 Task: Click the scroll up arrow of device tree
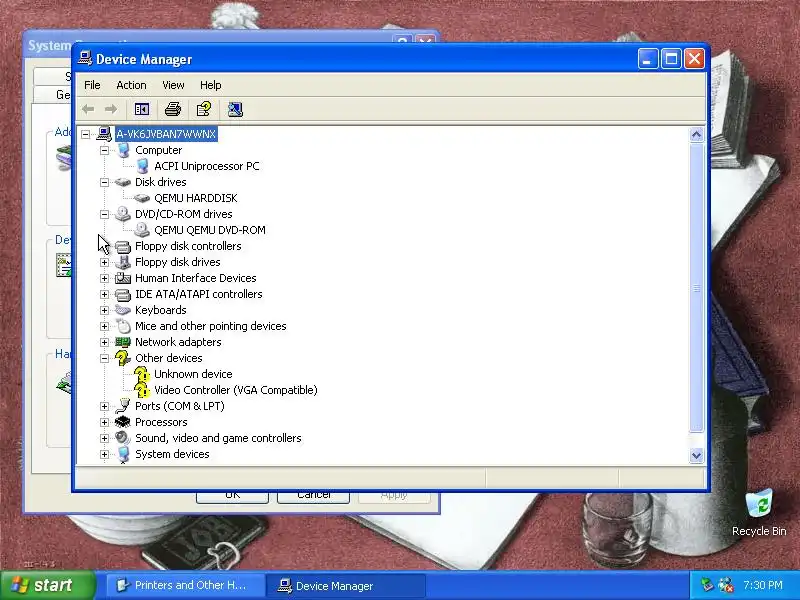click(x=696, y=135)
